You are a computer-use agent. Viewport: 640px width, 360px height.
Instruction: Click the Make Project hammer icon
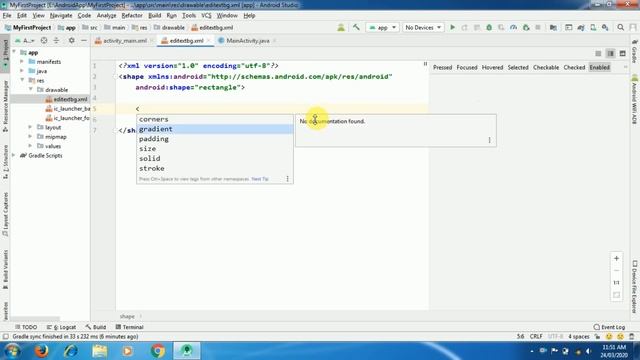pyautogui.click(x=356, y=27)
